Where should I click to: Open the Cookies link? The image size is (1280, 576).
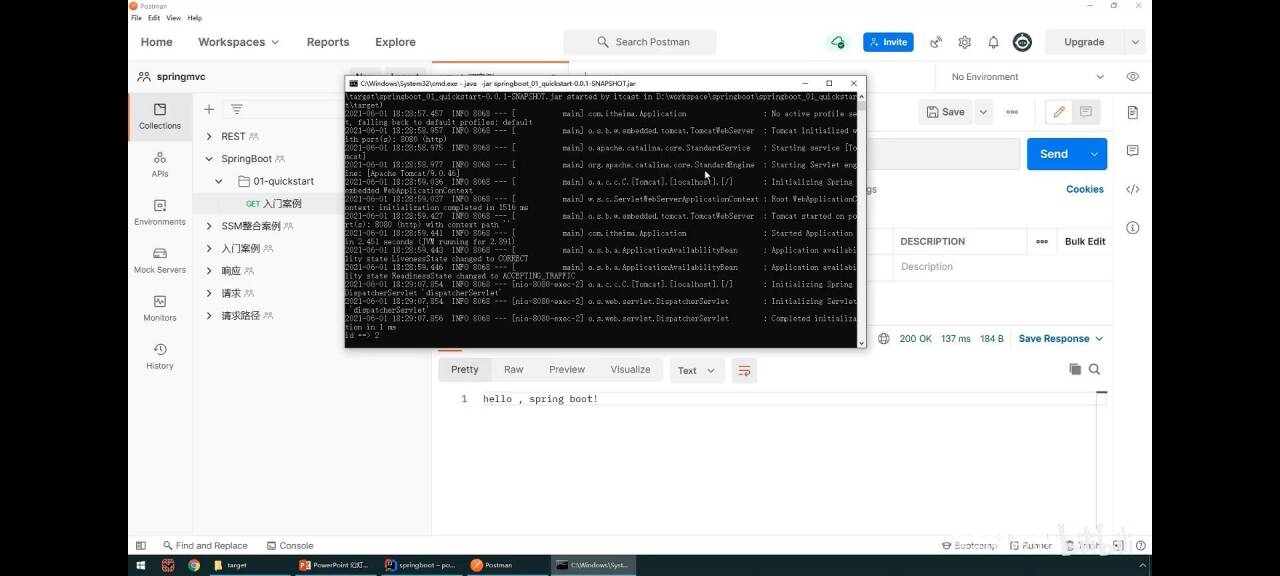[x=1085, y=189]
